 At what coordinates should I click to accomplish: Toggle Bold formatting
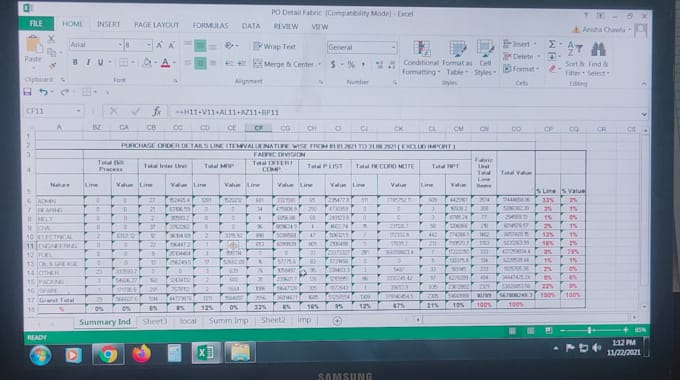[75, 62]
